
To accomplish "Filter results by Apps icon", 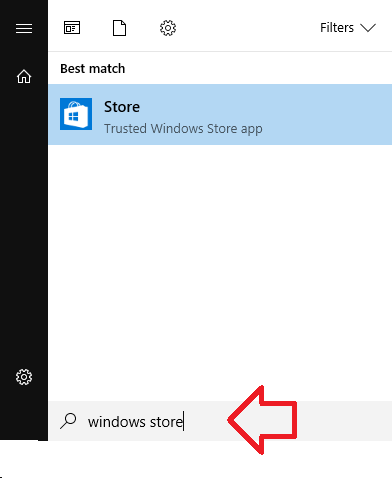I will (72, 28).
